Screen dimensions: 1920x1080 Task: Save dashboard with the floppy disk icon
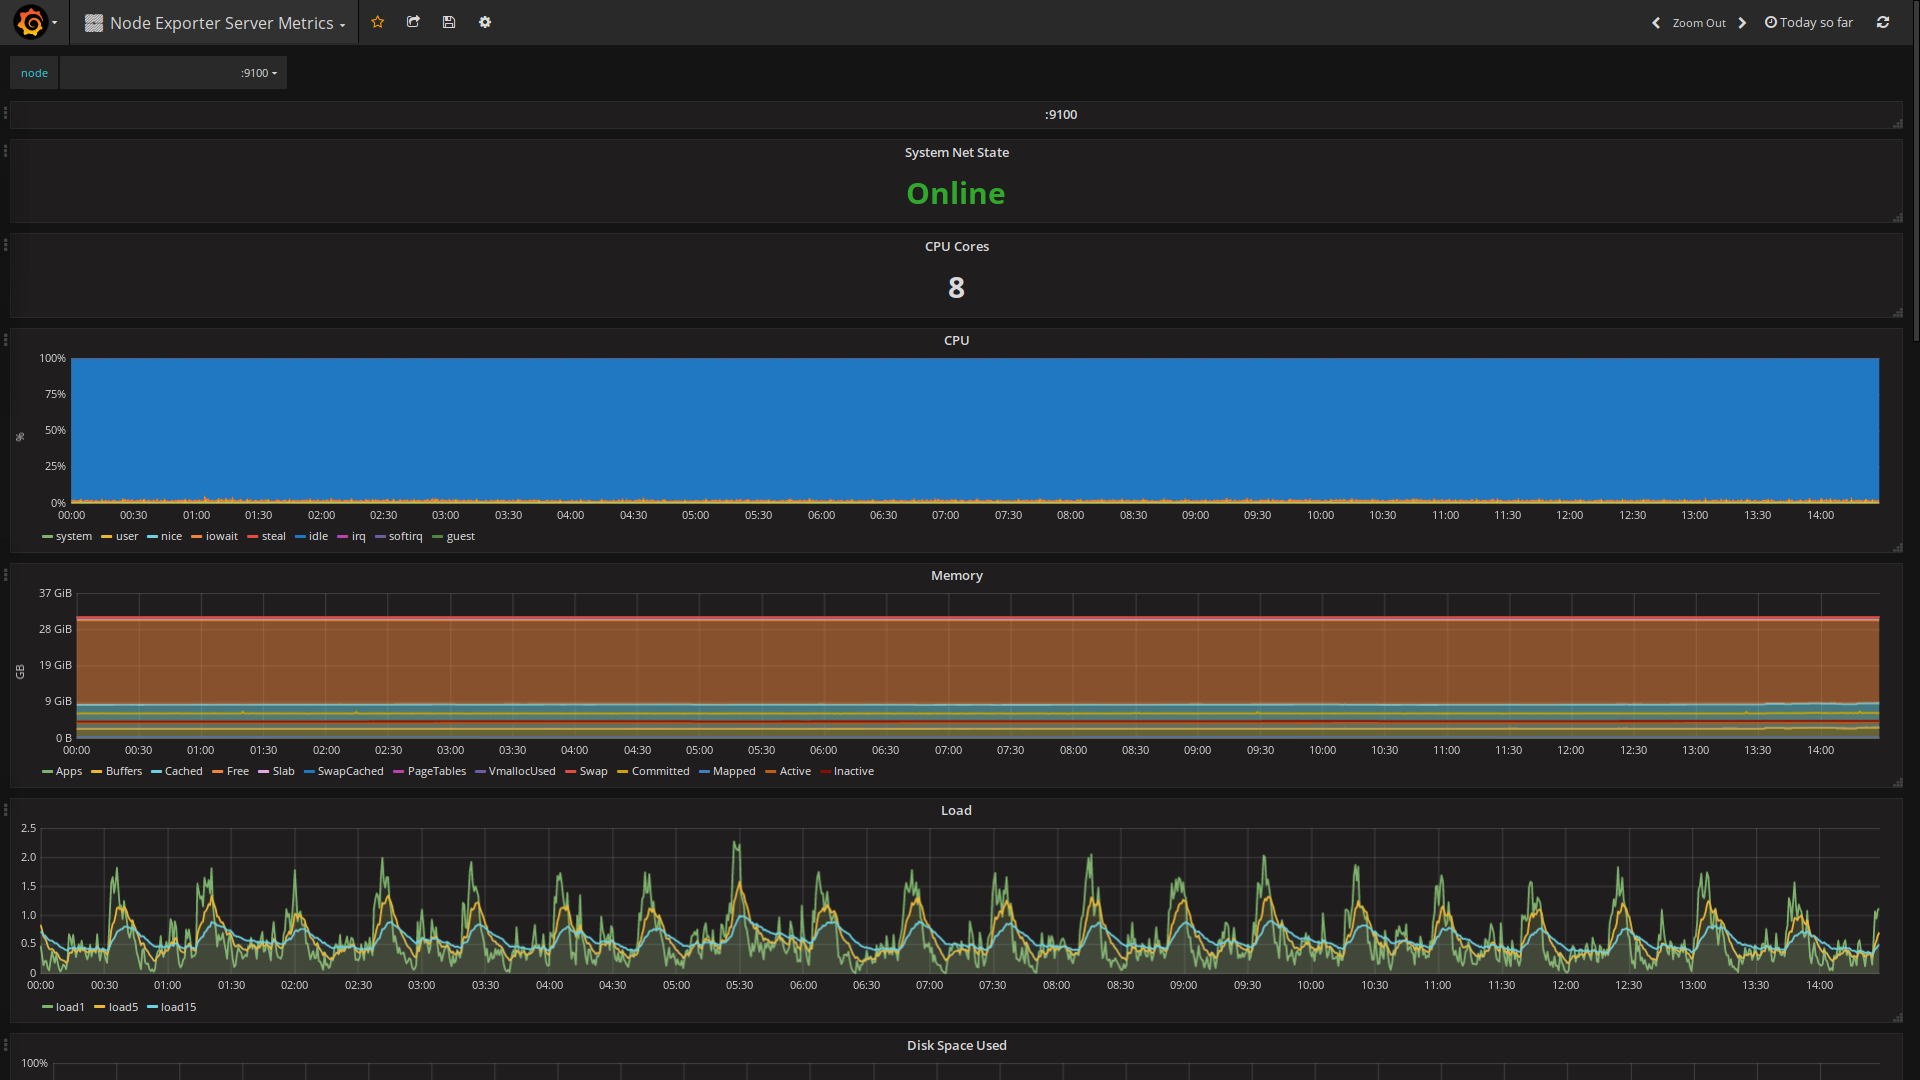click(449, 22)
